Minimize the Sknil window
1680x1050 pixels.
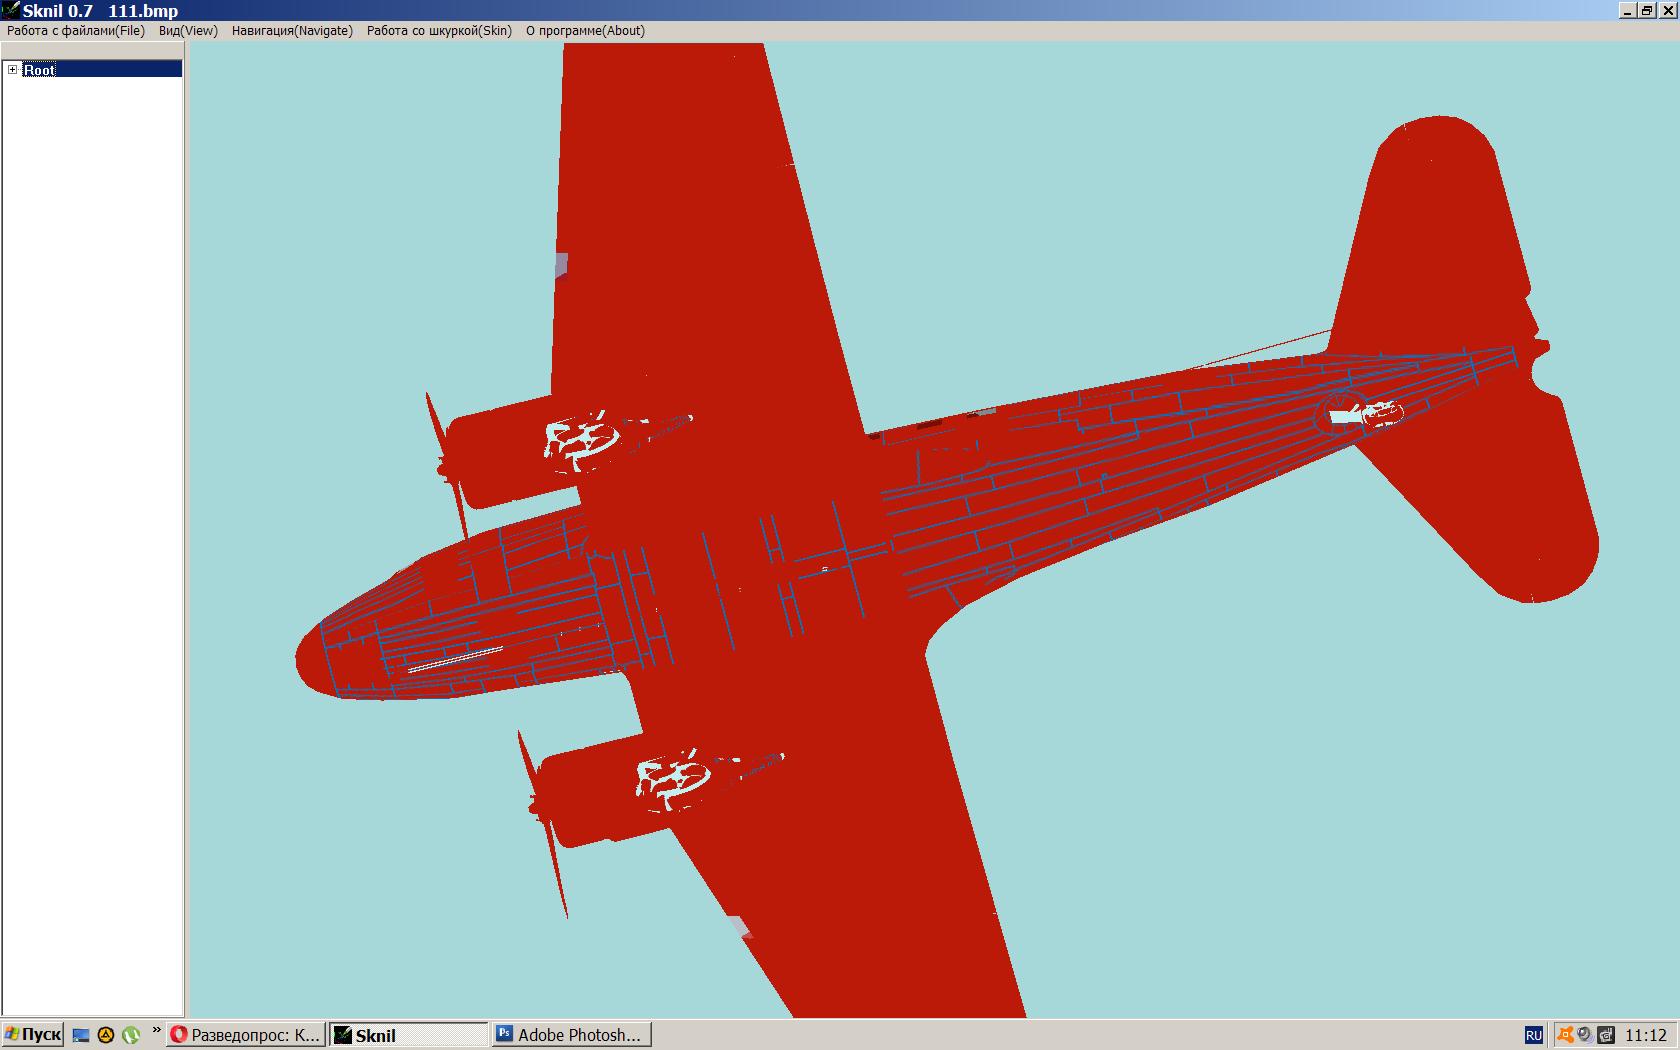[x=1627, y=11]
